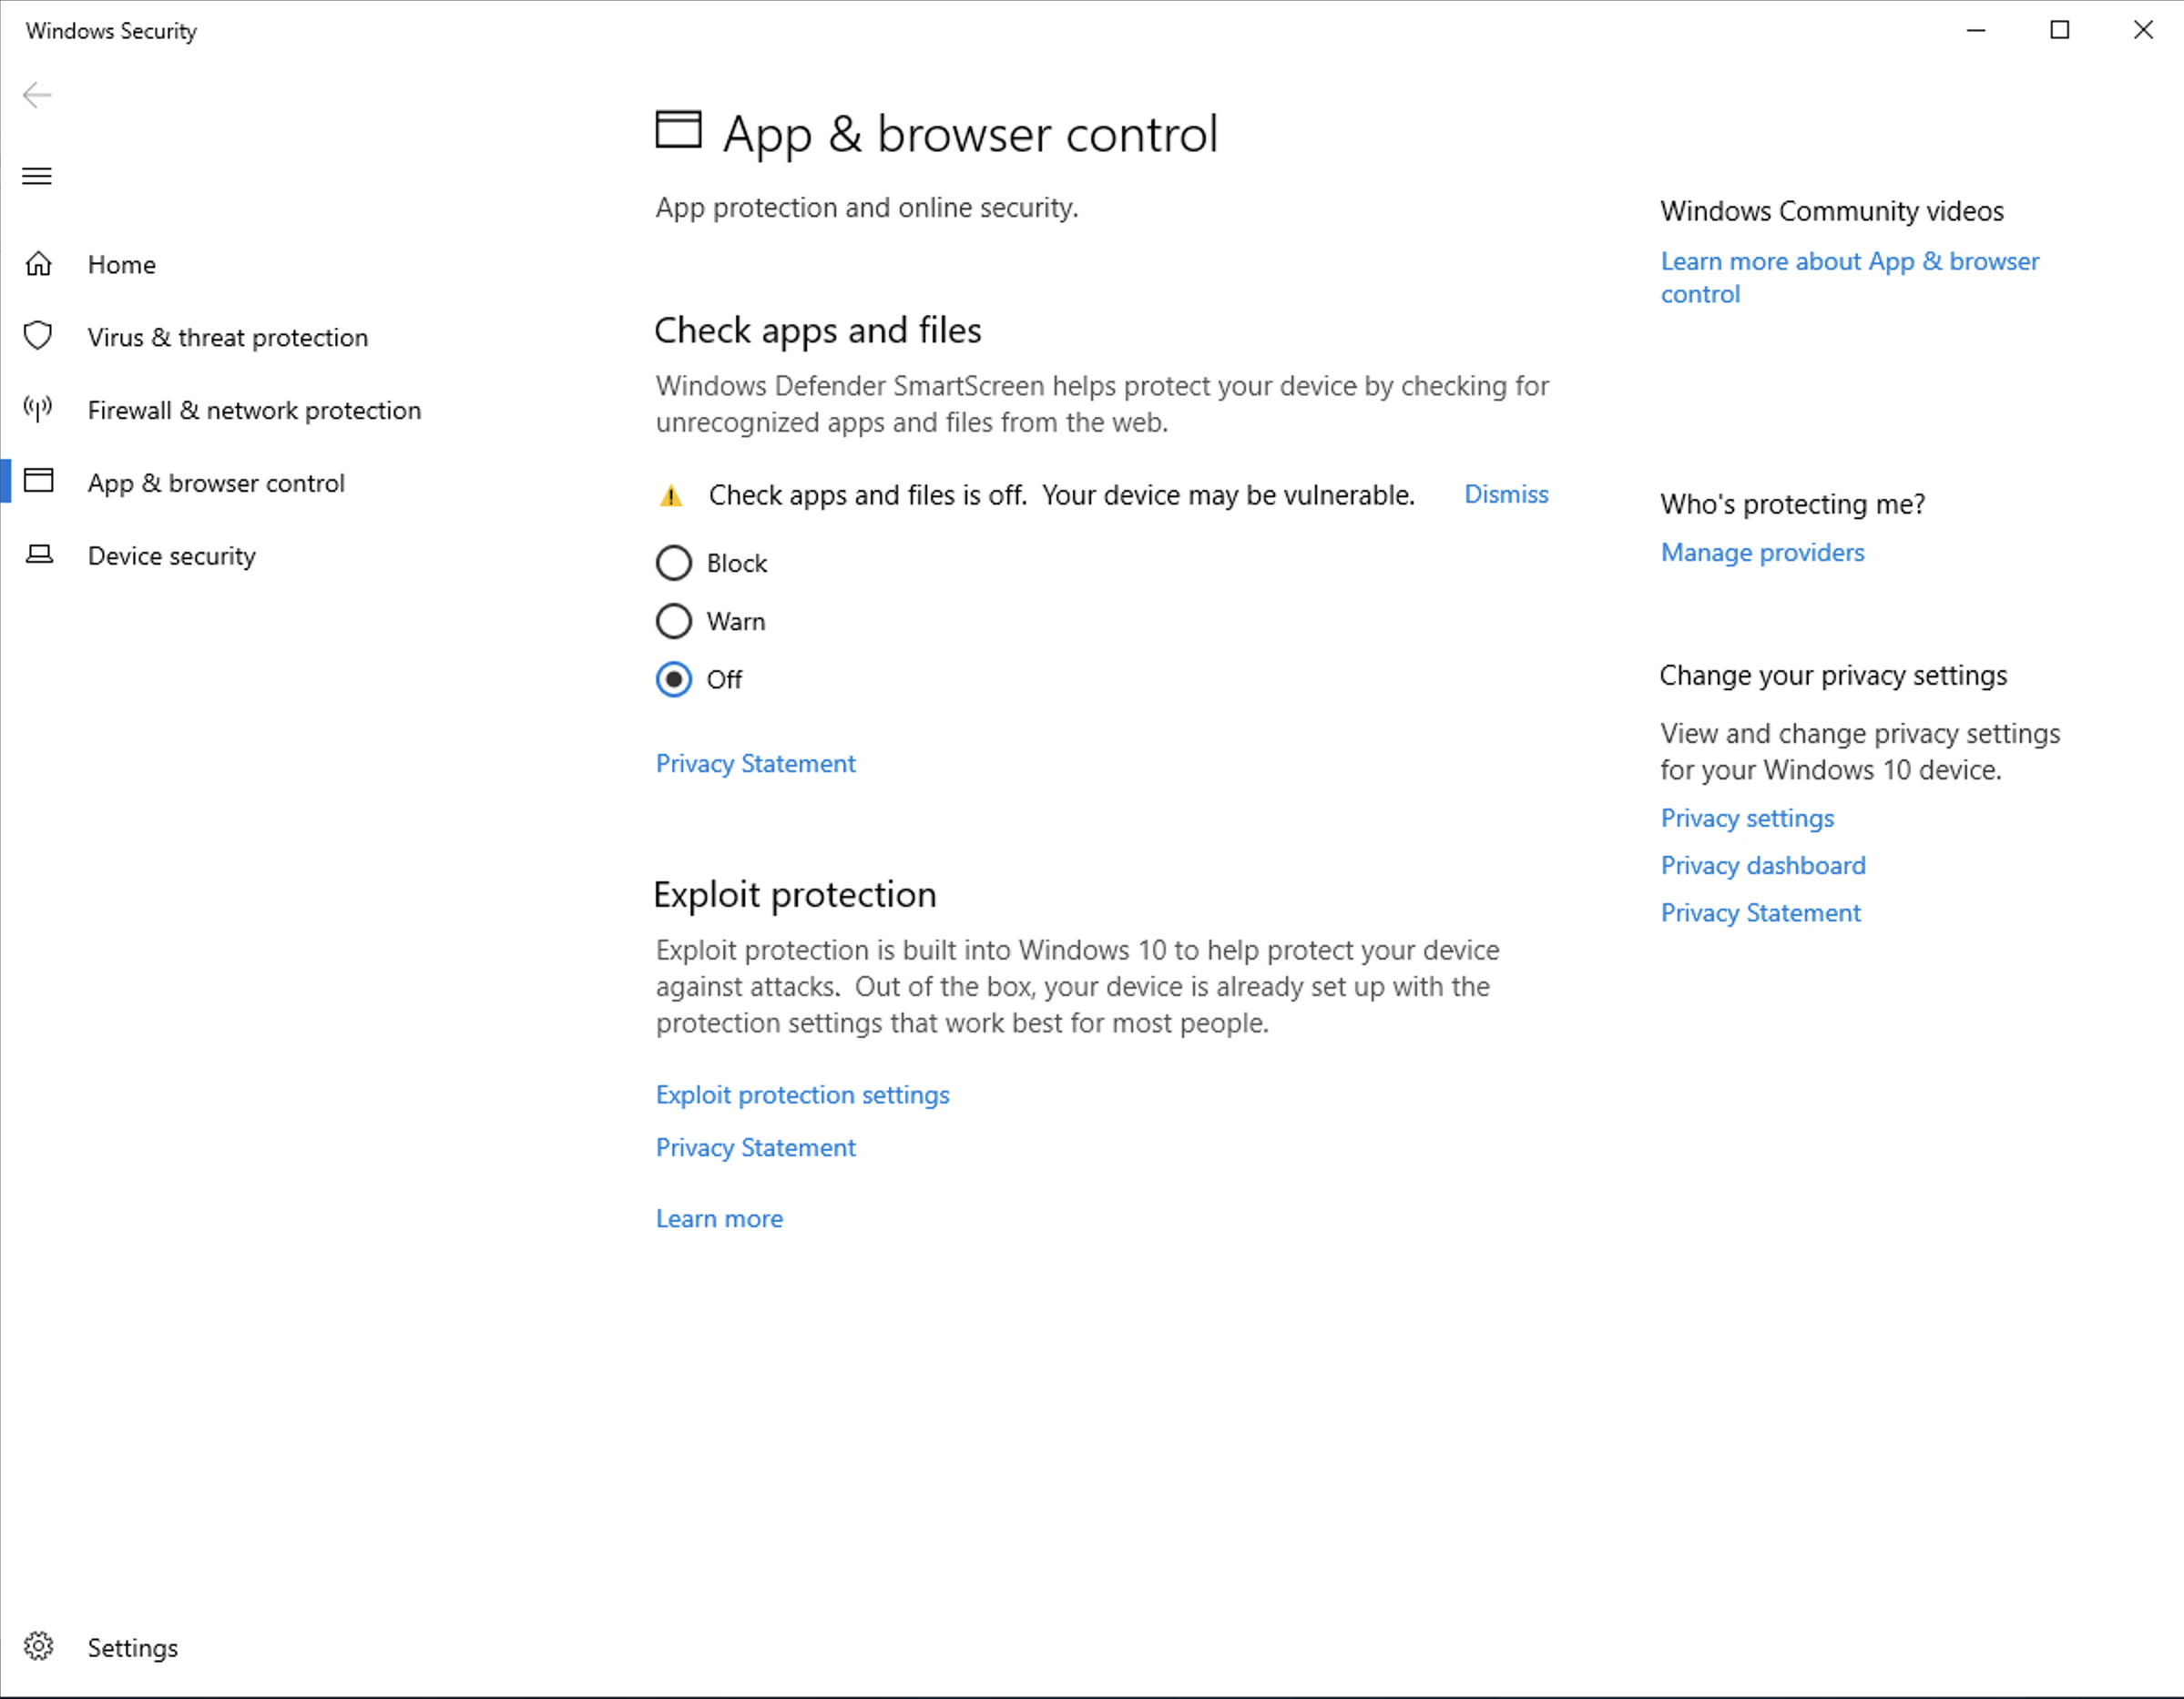
Task: Click the Virus & threat protection shield icon
Action: click(x=38, y=336)
